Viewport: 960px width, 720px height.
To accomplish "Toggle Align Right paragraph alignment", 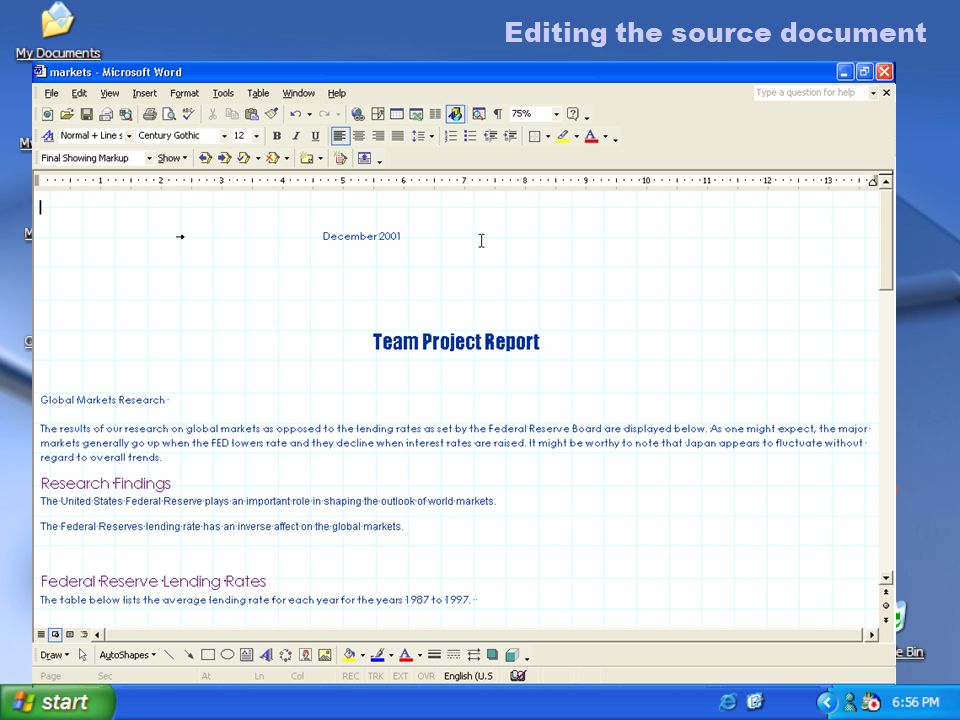I will (x=379, y=136).
